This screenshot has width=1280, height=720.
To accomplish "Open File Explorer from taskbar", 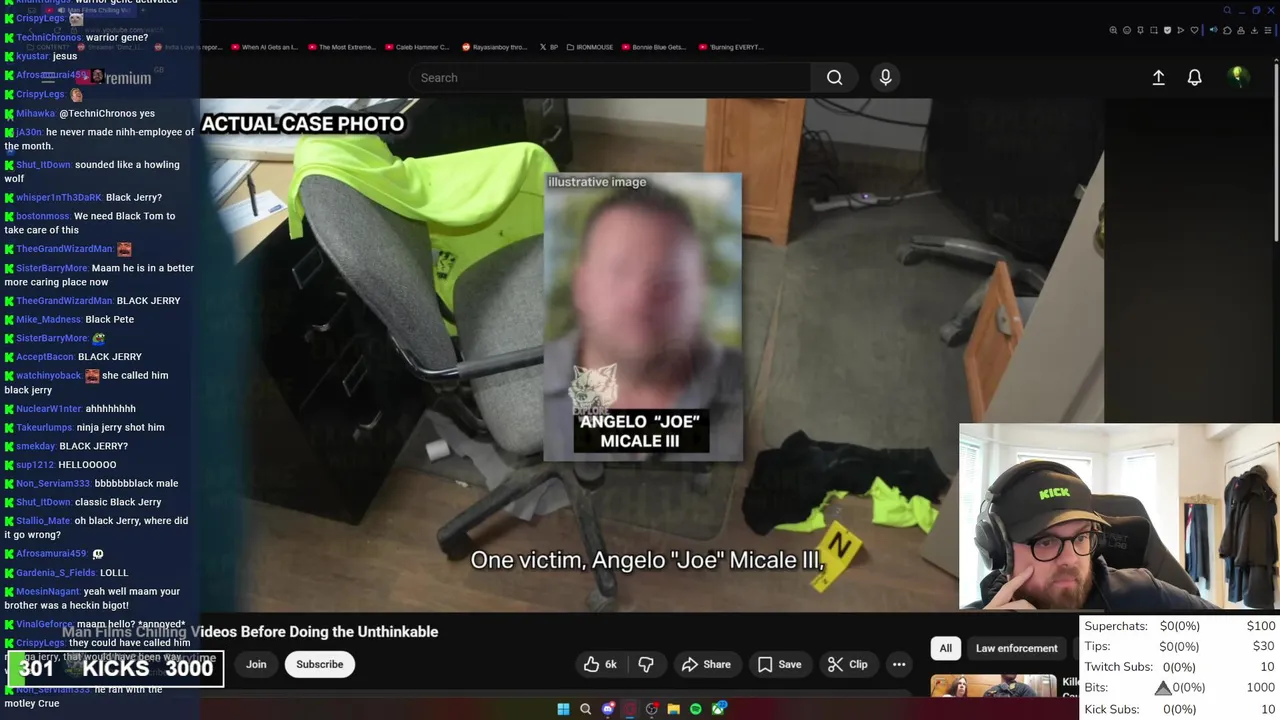I will pos(673,709).
